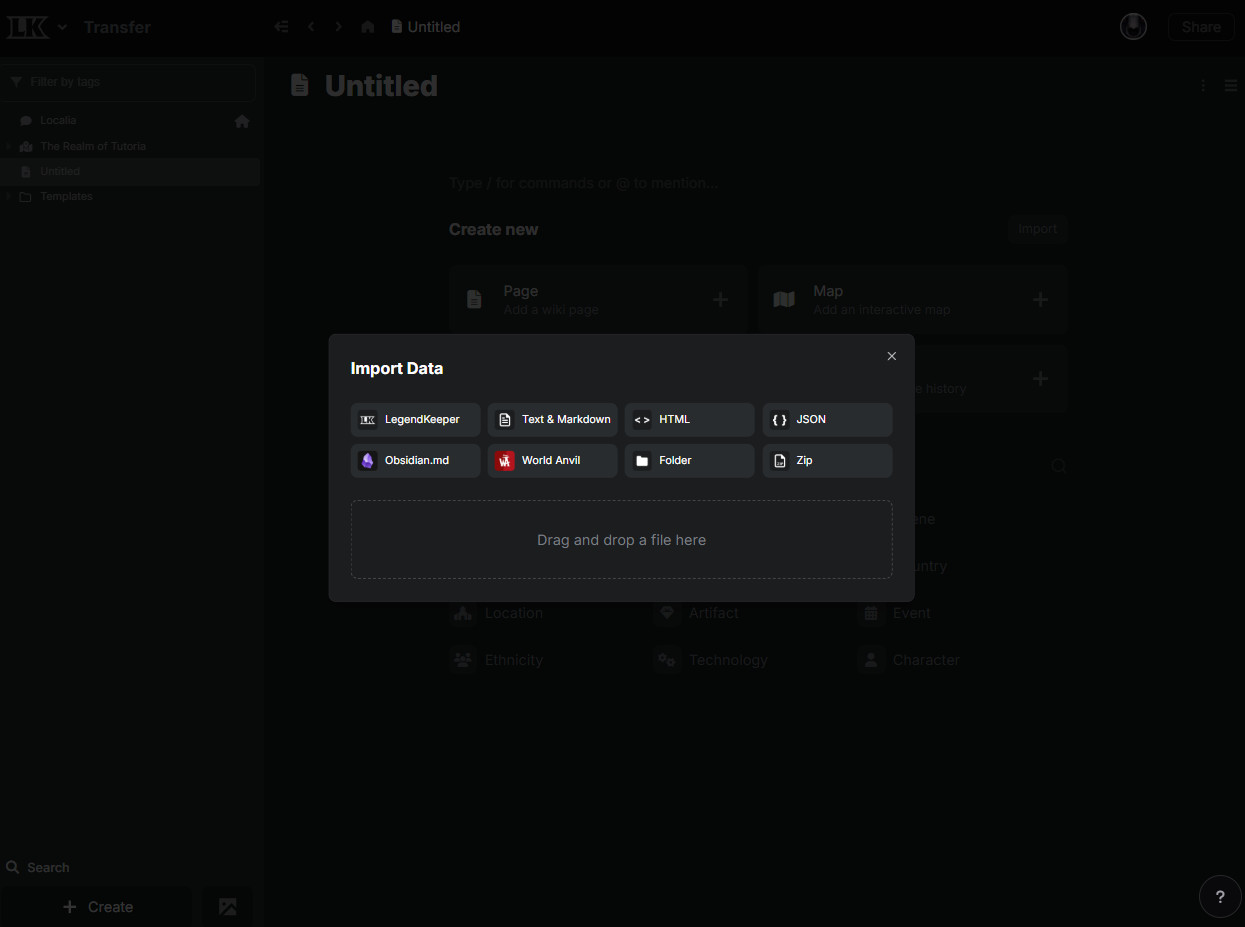
Task: Open the workspace switcher chevron beside the LK logo
Action: pos(60,27)
